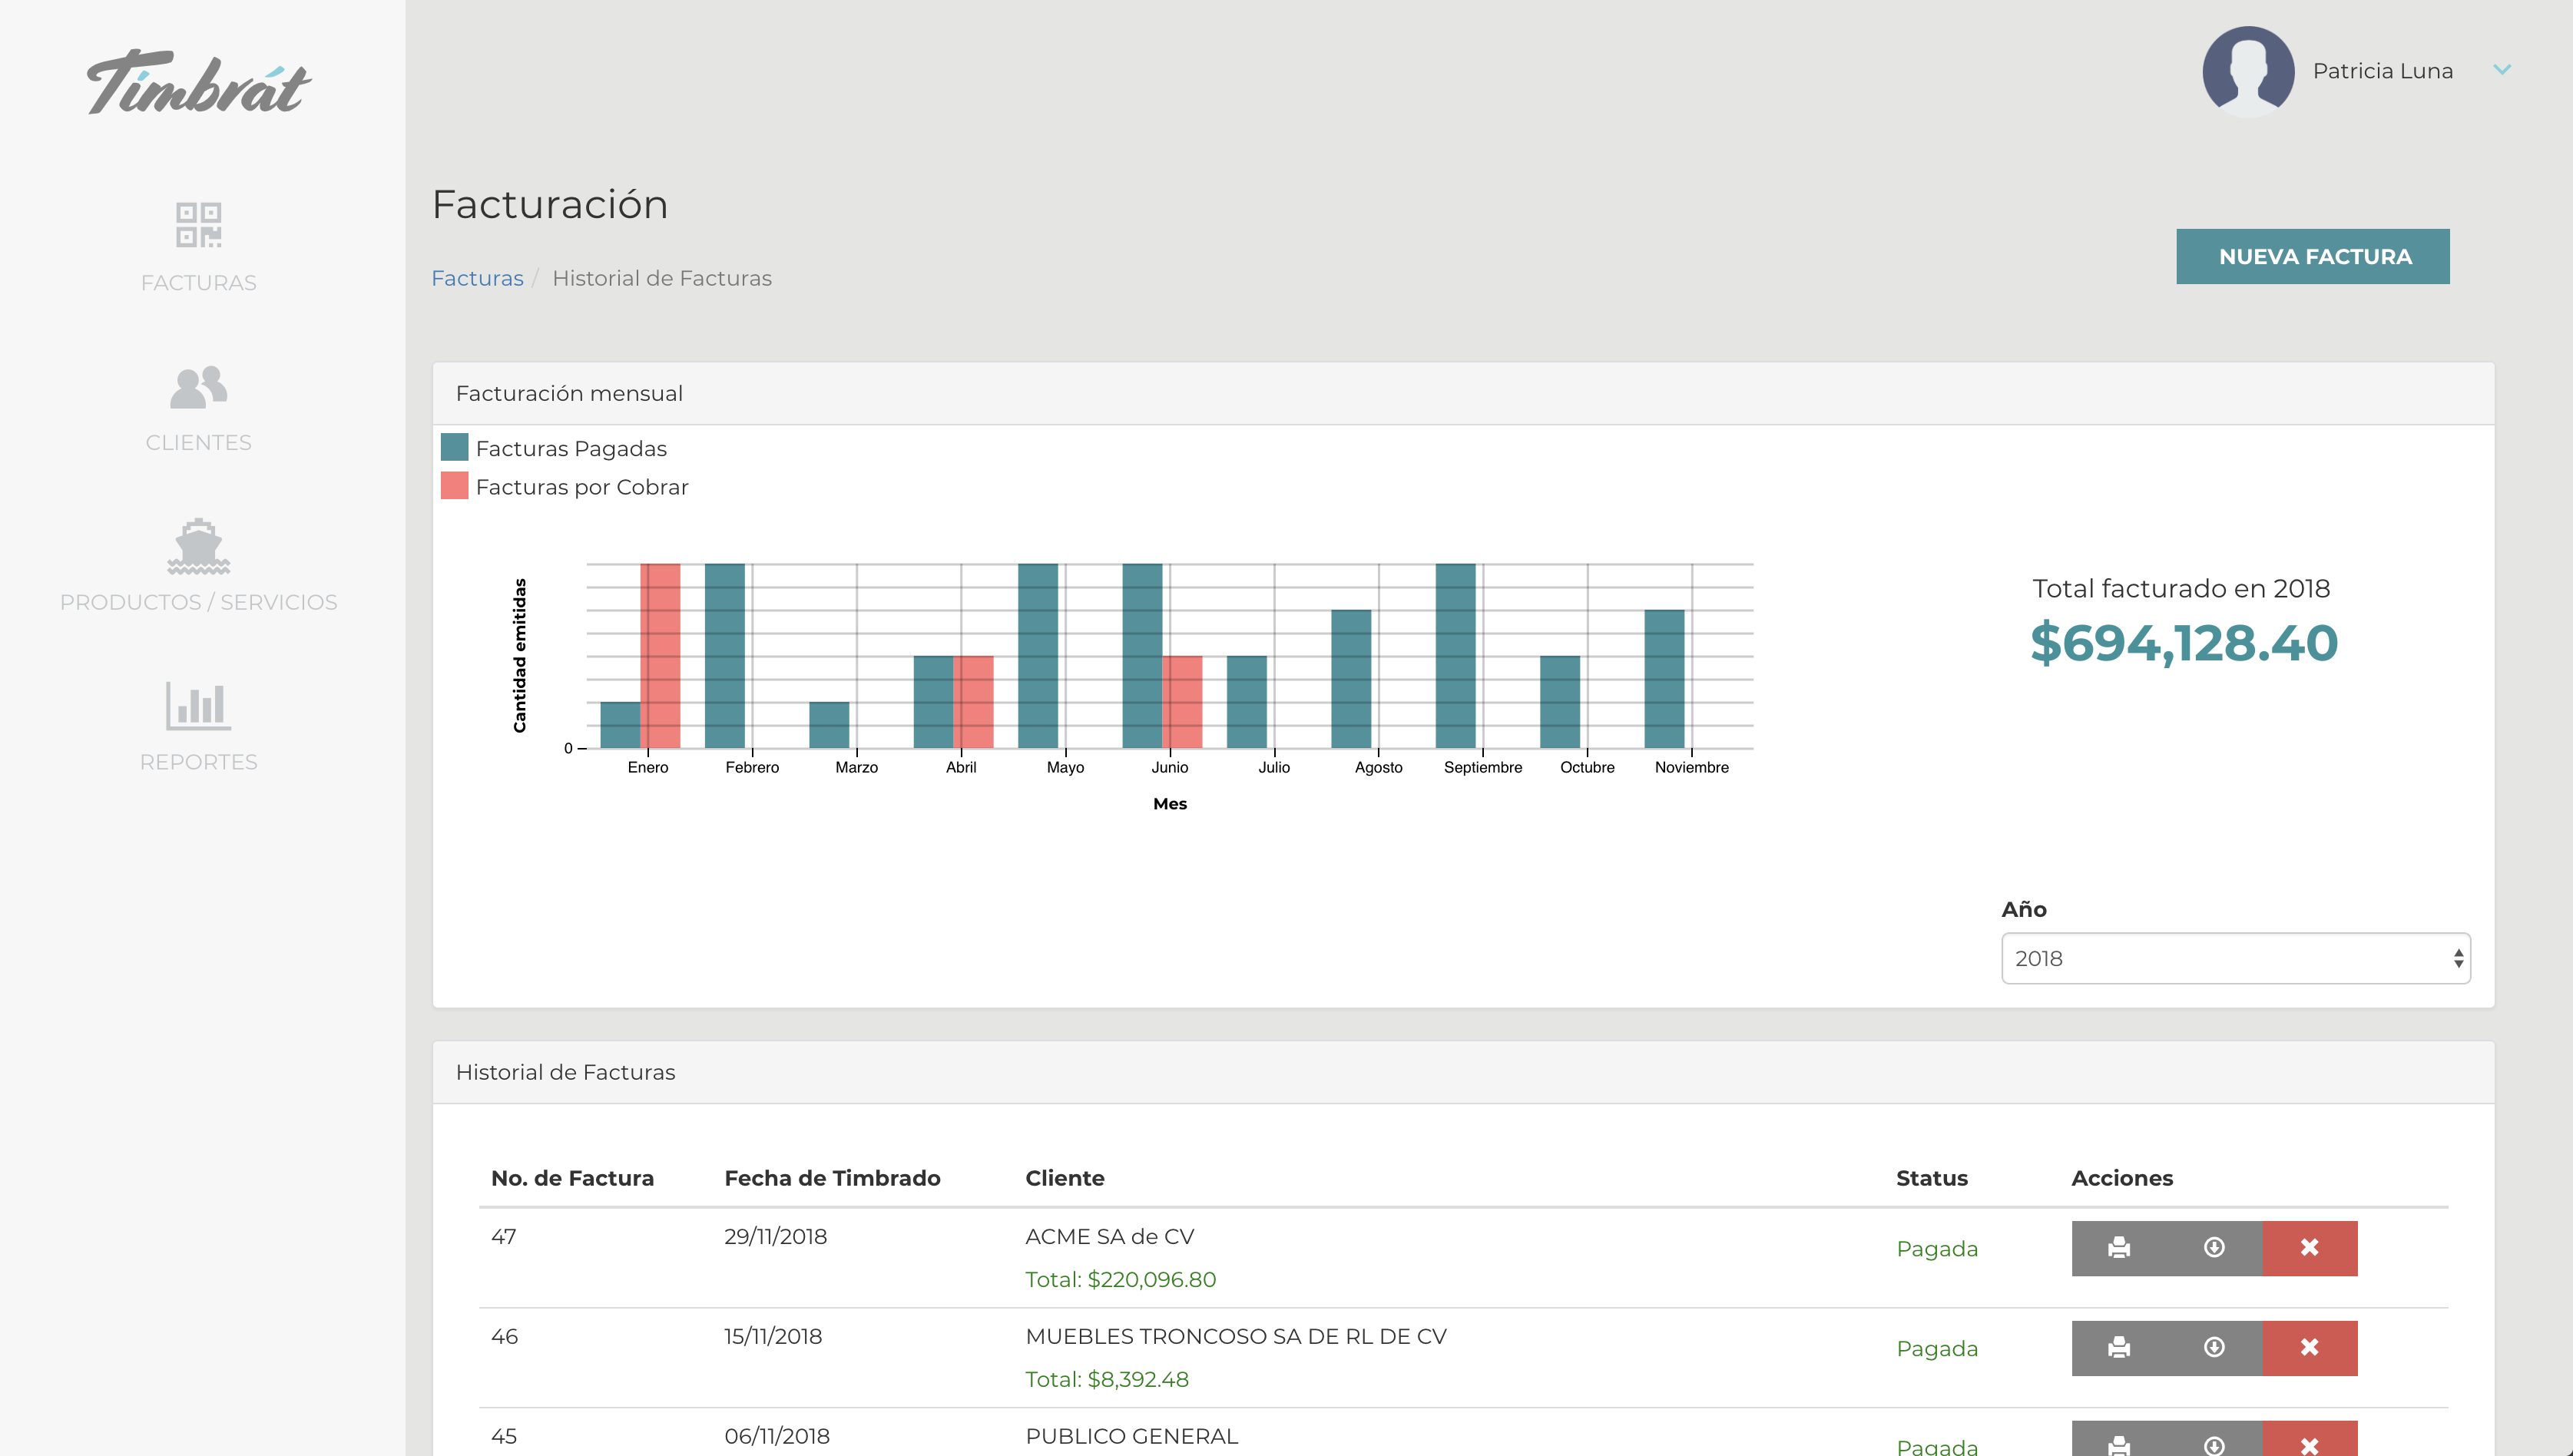Expand the user menu chevron beside Patricia Luna
This screenshot has width=2573, height=1456.
(2501, 70)
